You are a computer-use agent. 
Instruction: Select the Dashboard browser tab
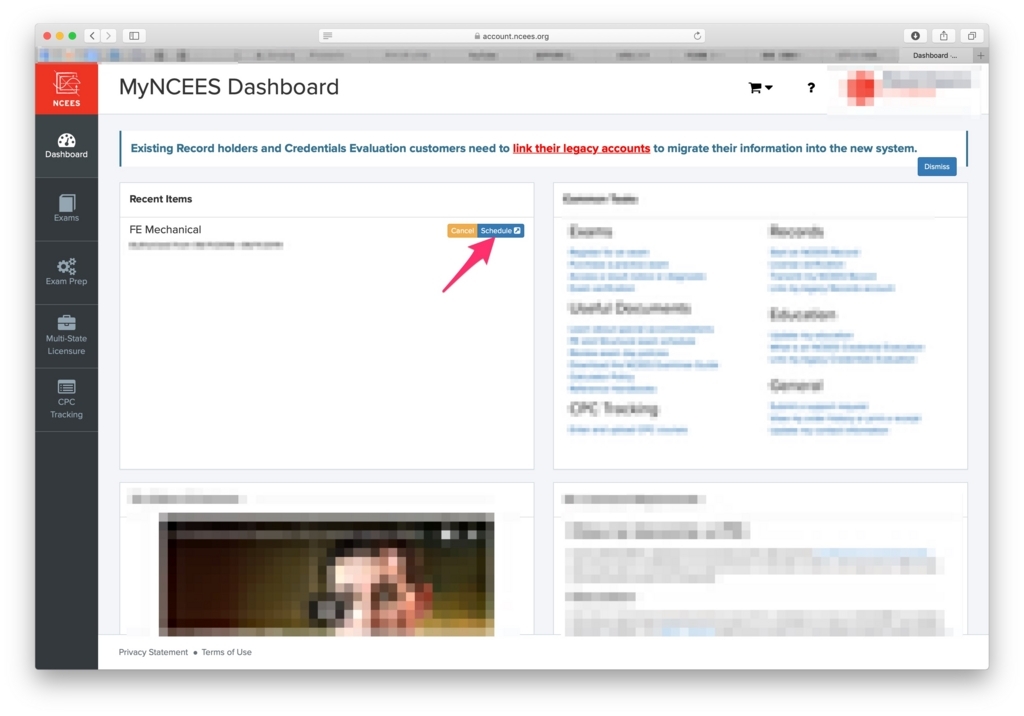click(x=935, y=56)
